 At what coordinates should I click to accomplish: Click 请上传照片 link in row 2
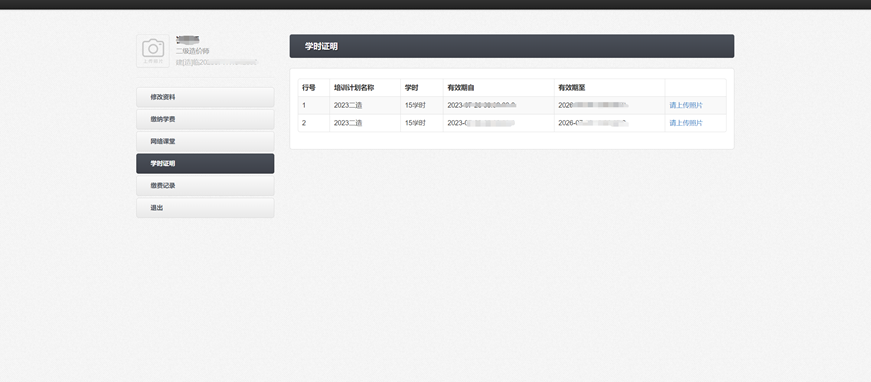pyautogui.click(x=685, y=123)
